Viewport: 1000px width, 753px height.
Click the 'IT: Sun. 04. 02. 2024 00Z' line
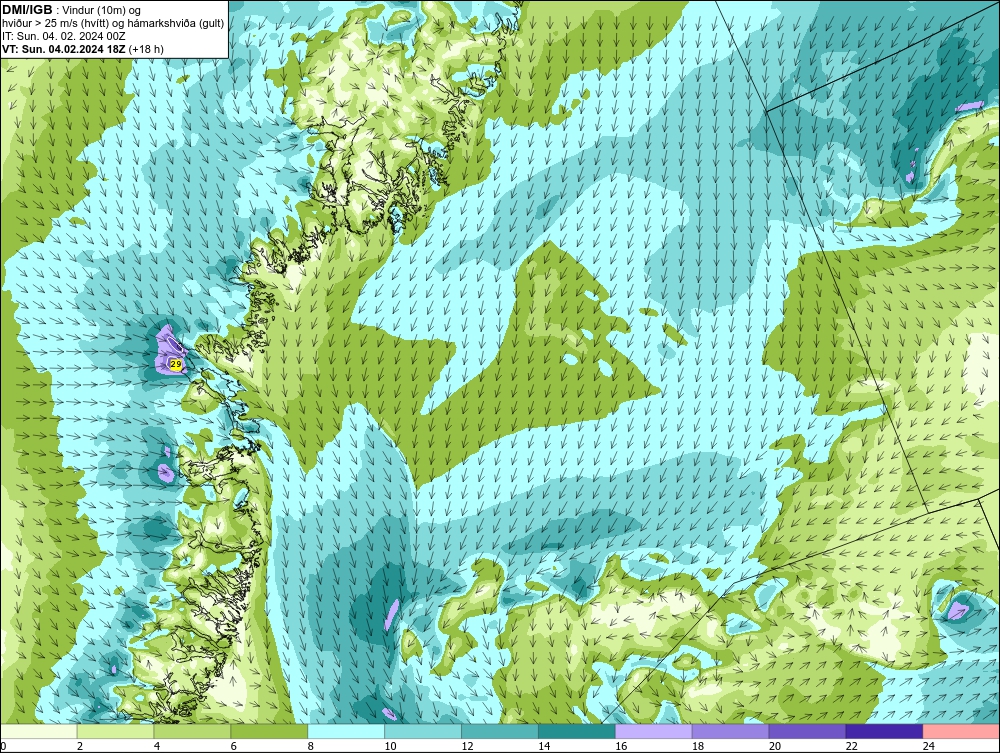64,36
